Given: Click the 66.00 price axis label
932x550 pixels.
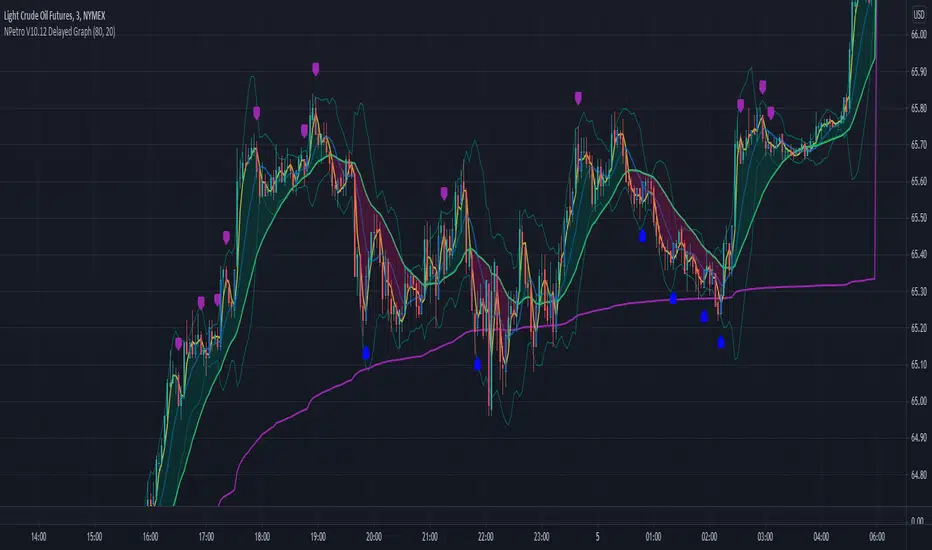Looking at the screenshot, I should [918, 35].
